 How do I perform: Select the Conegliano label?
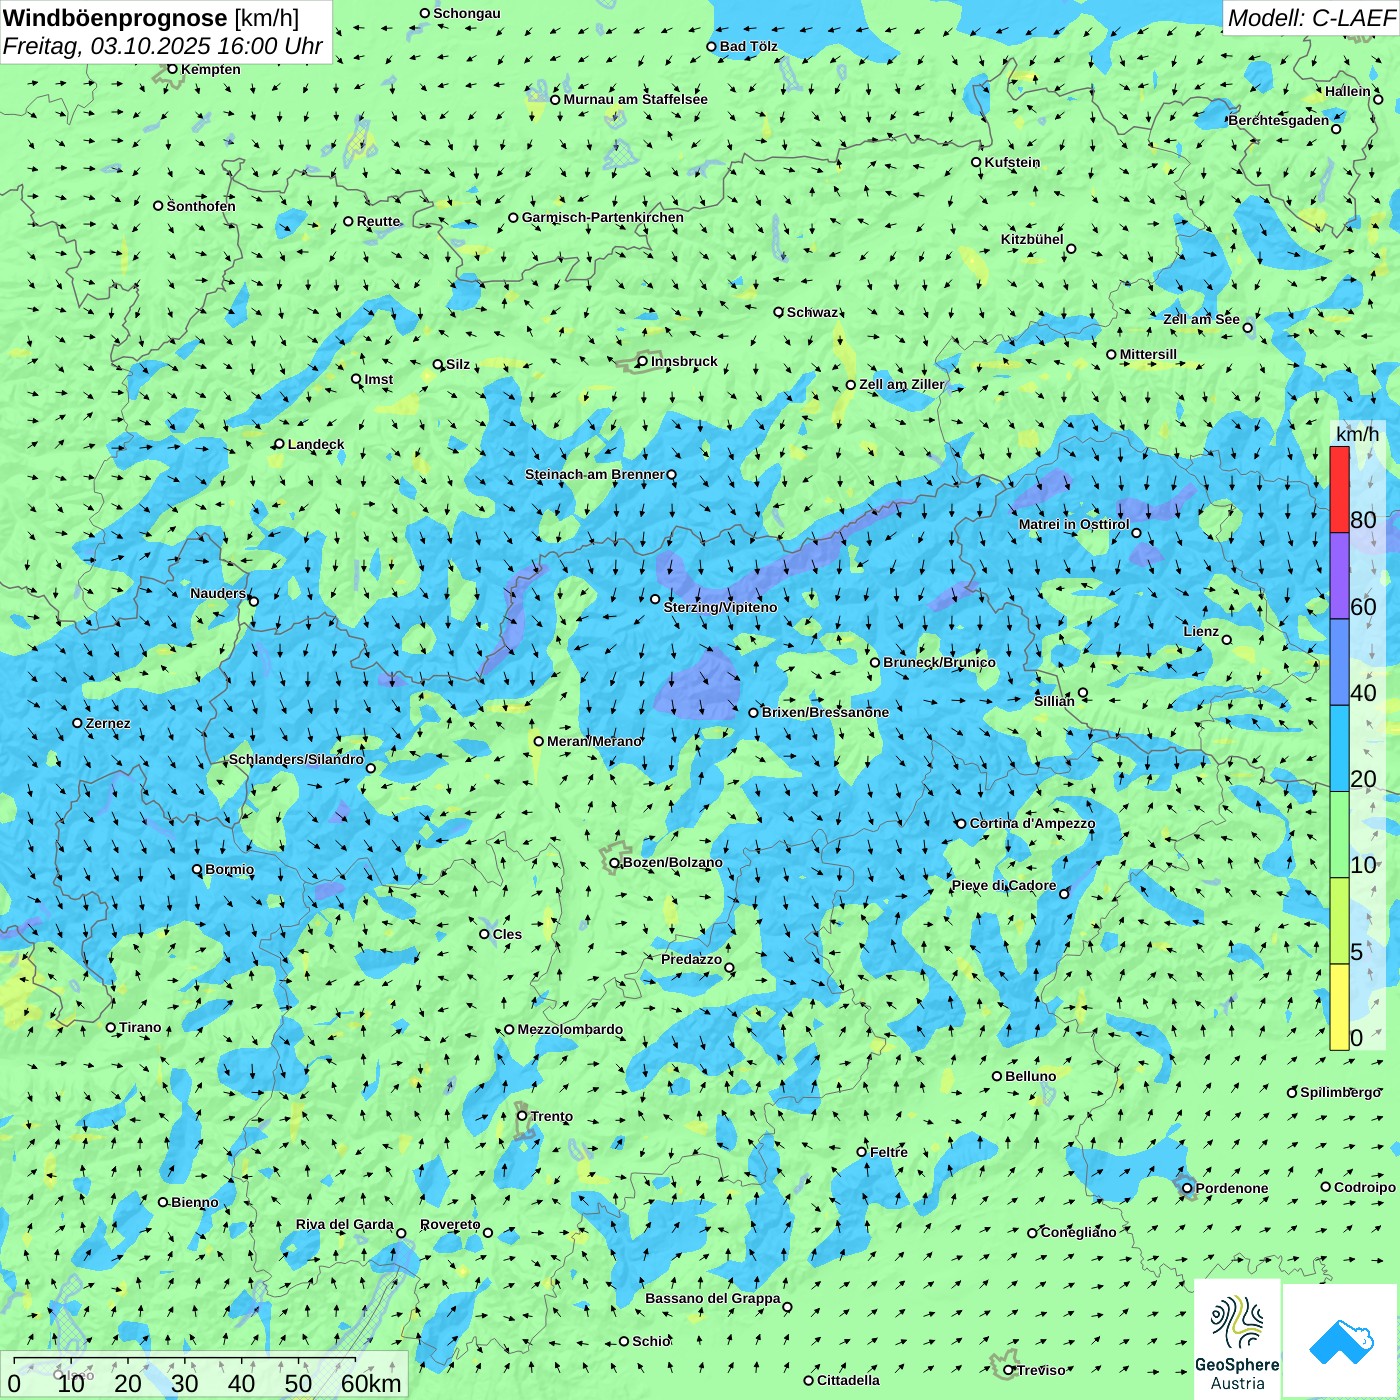pyautogui.click(x=1078, y=1232)
